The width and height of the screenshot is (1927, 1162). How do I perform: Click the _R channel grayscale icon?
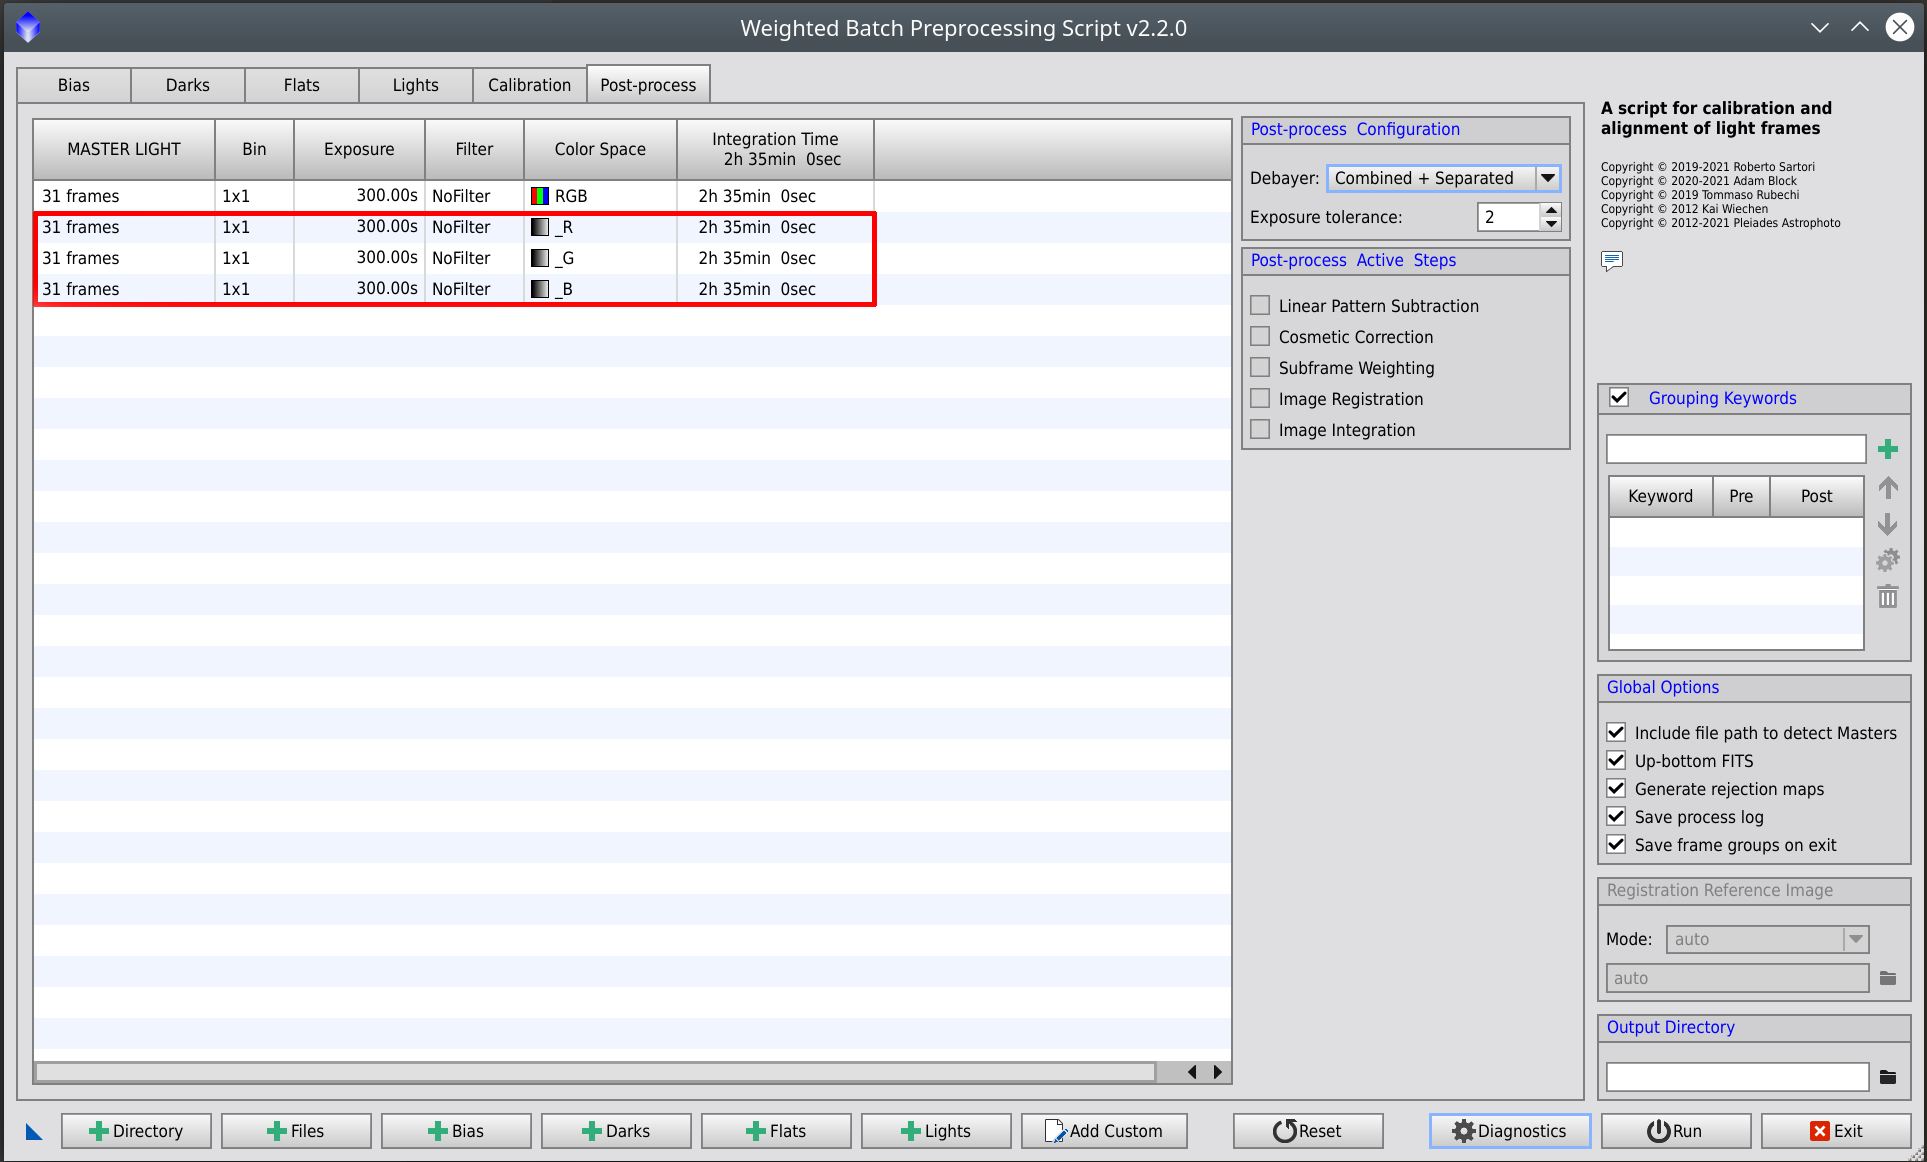(x=540, y=227)
